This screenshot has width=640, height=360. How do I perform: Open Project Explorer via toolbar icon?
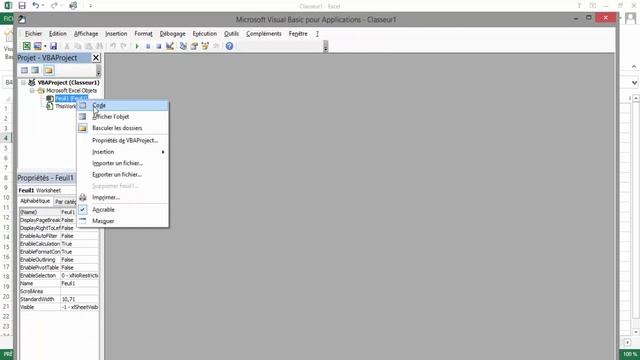pyautogui.click(x=183, y=46)
